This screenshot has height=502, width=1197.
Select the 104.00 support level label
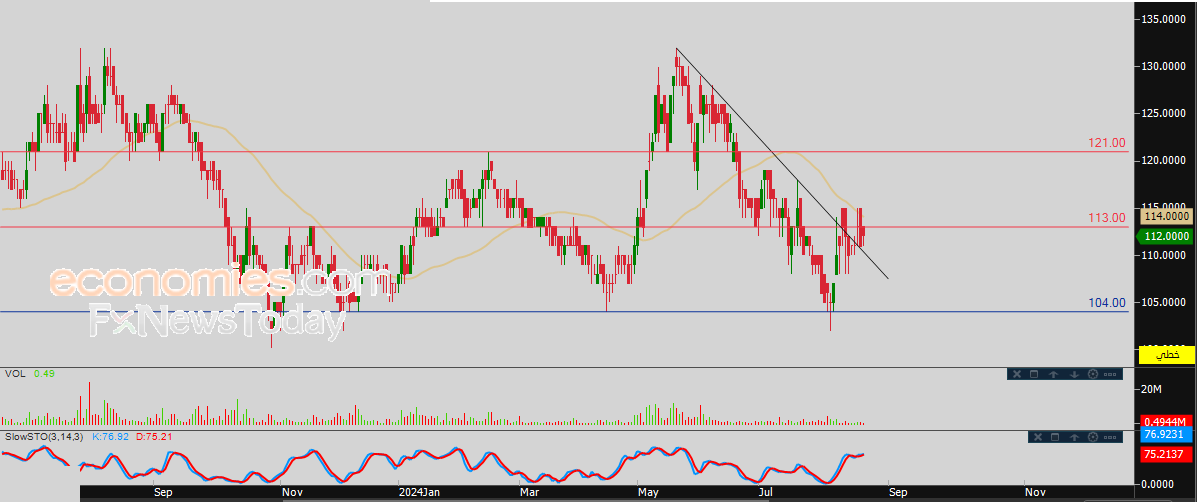point(1107,303)
